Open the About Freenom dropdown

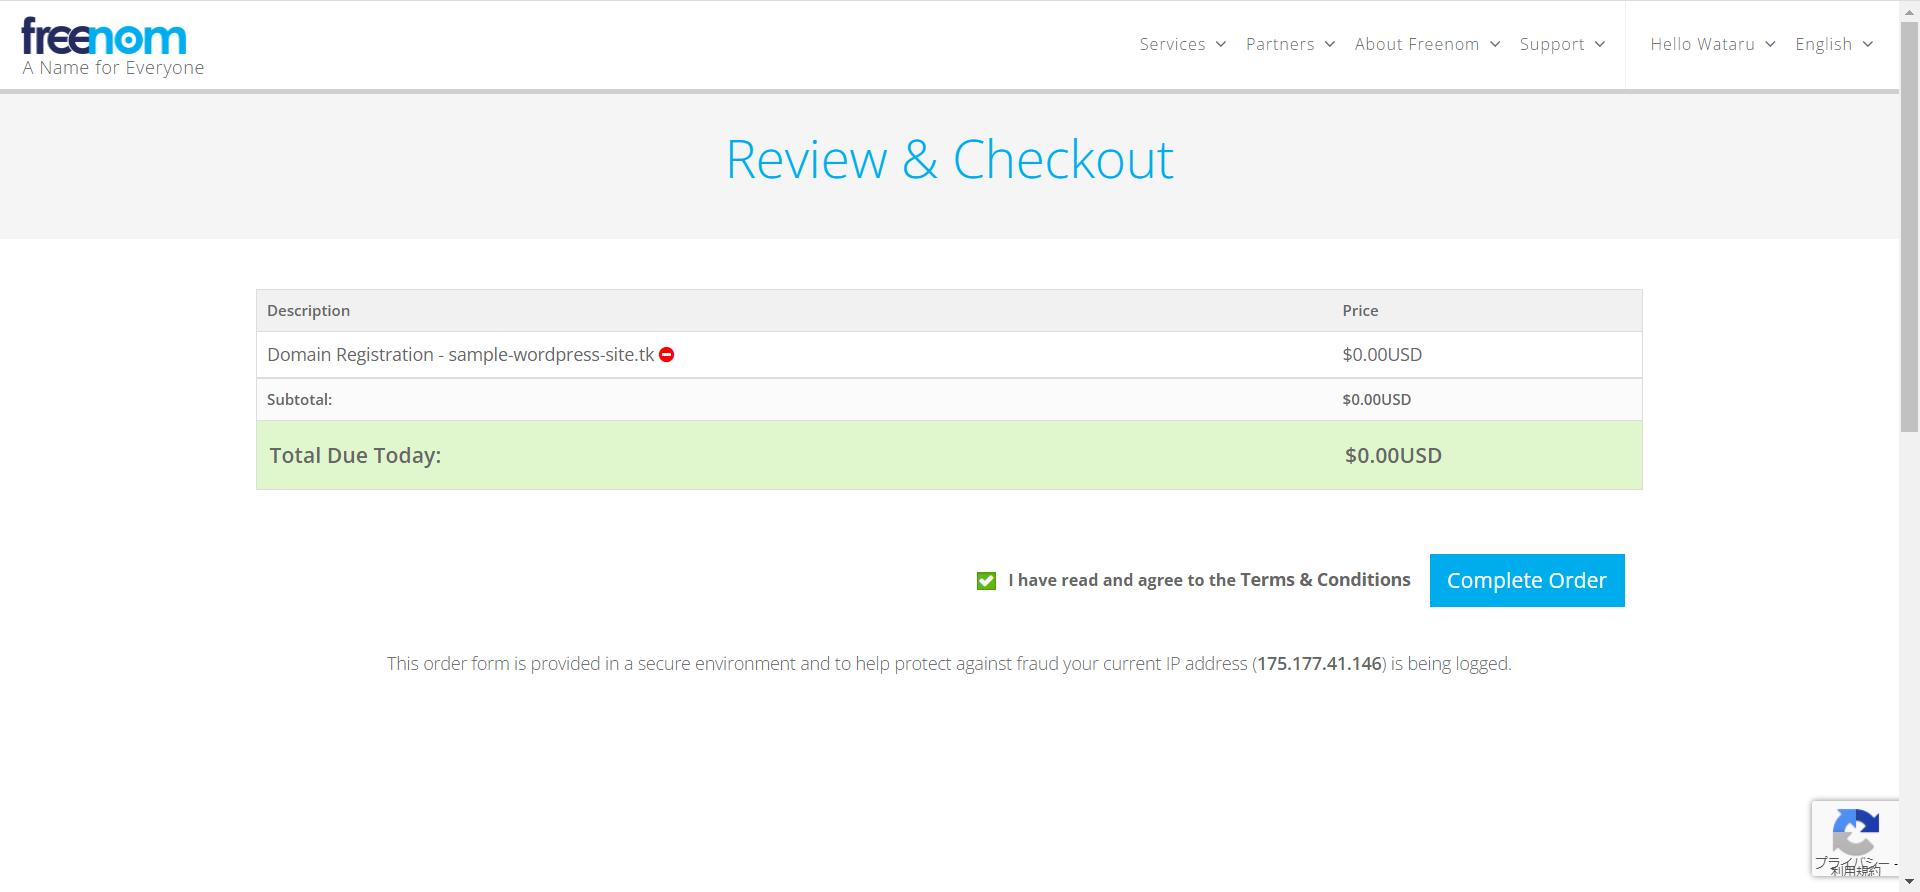pyautogui.click(x=1427, y=44)
